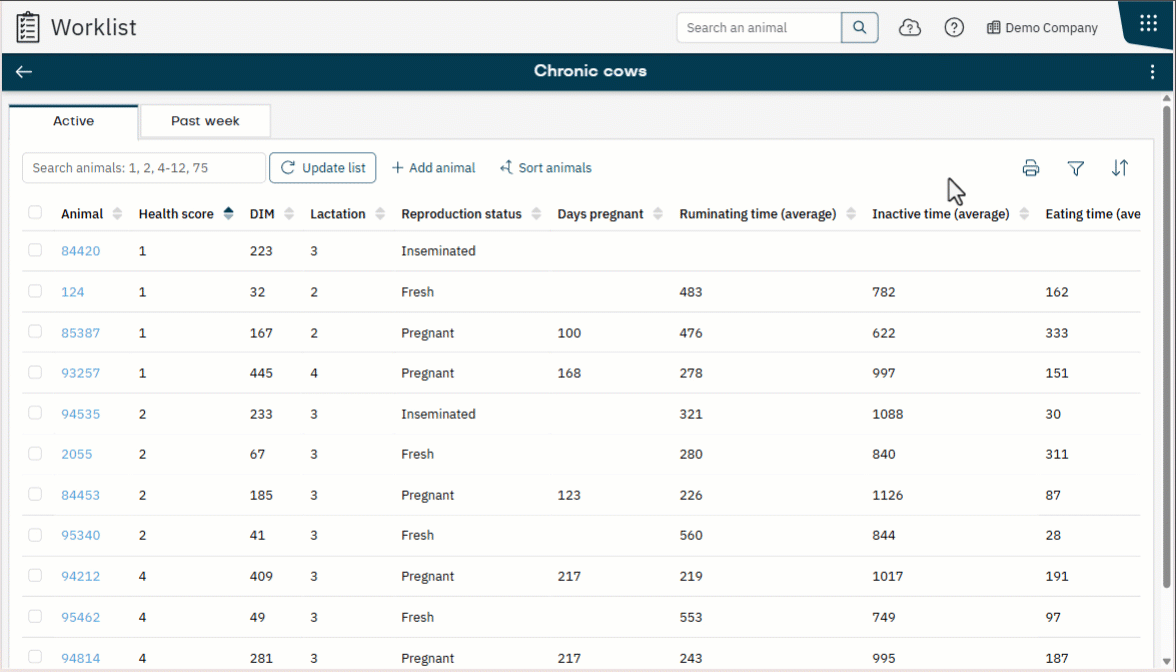The width and height of the screenshot is (1176, 672).
Task: Open animal 85387 link
Action: [x=80, y=333]
